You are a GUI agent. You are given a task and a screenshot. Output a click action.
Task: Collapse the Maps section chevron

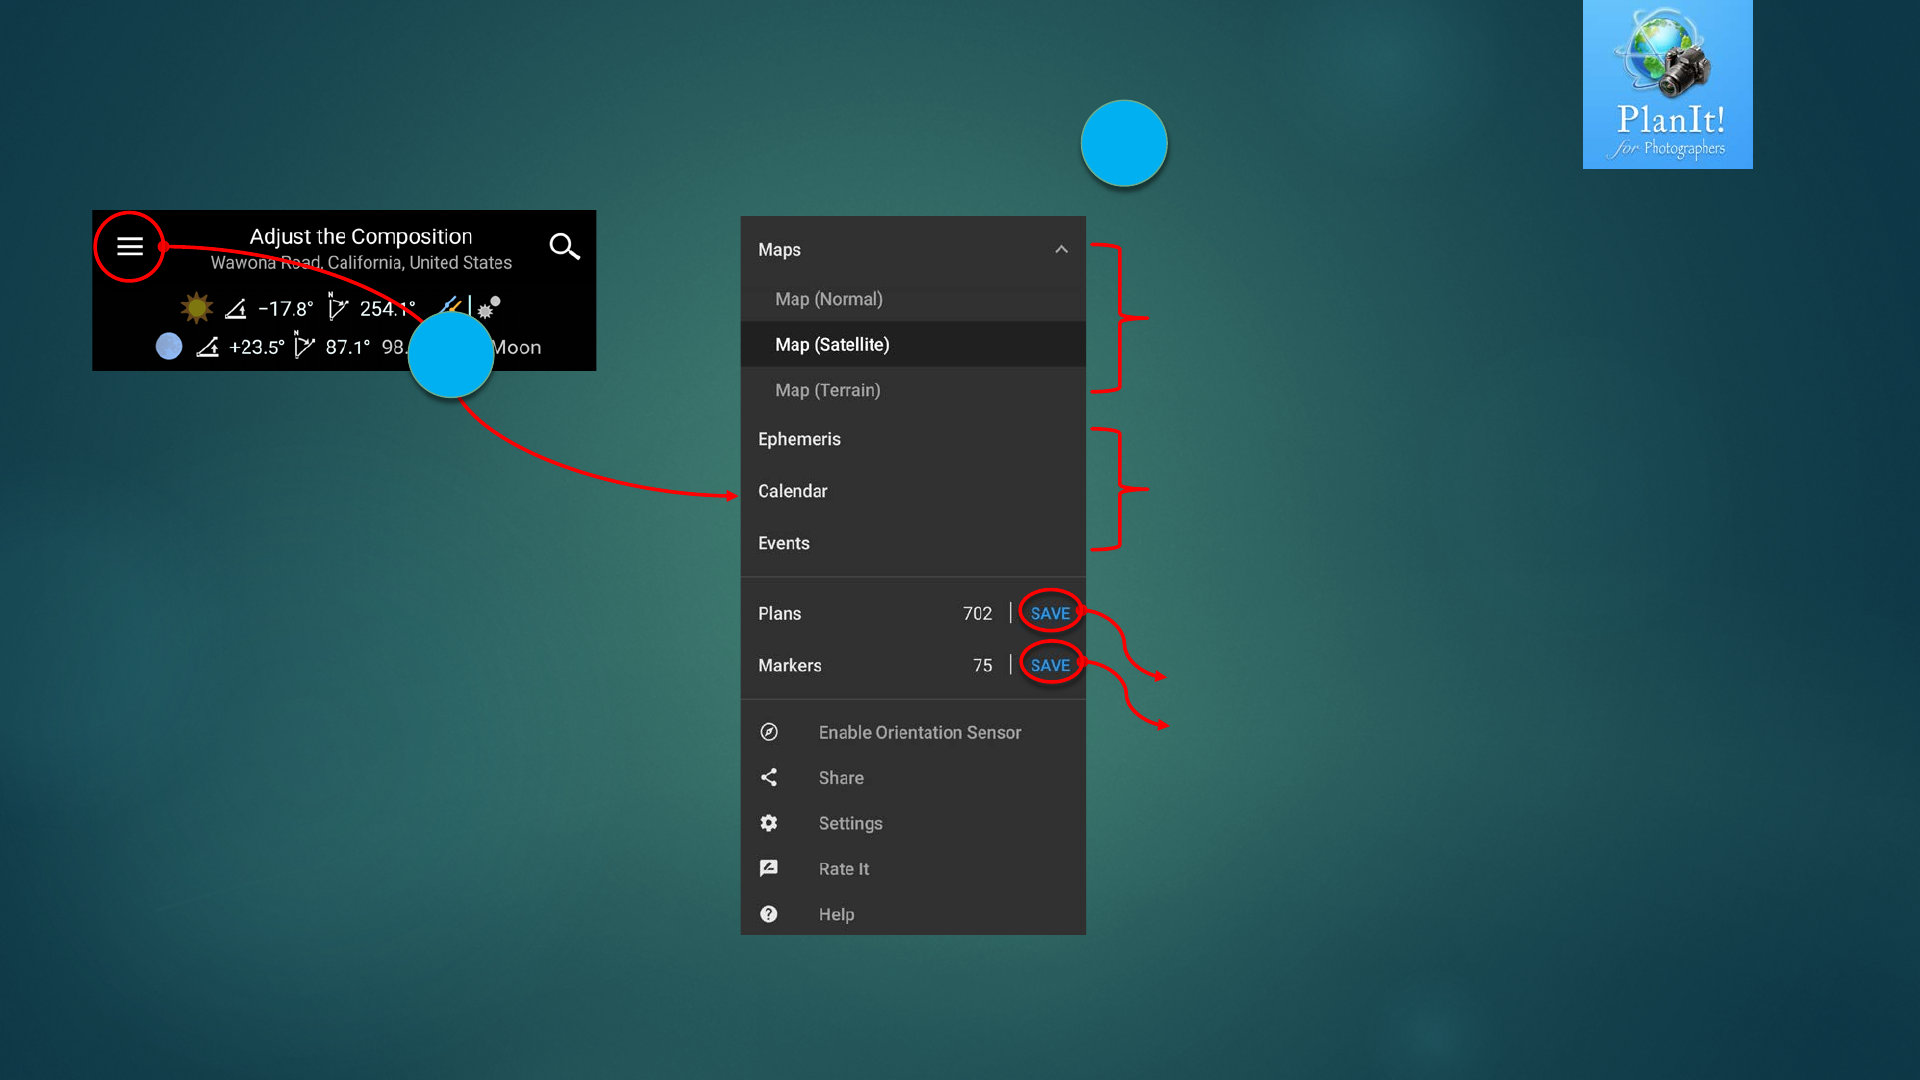1061,249
